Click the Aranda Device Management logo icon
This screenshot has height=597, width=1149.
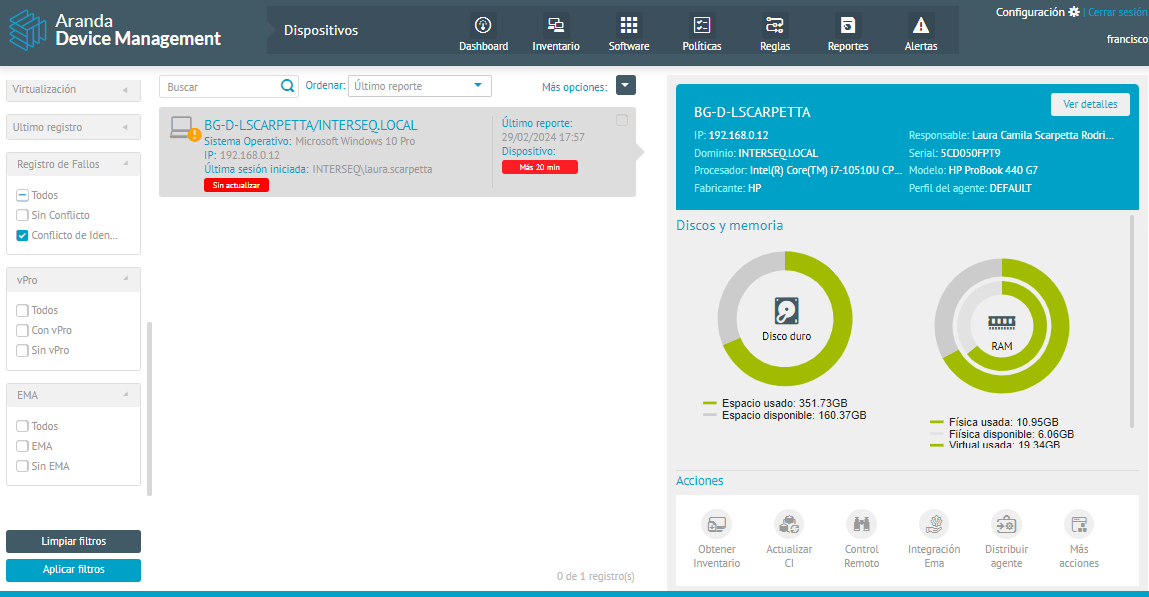(28, 30)
